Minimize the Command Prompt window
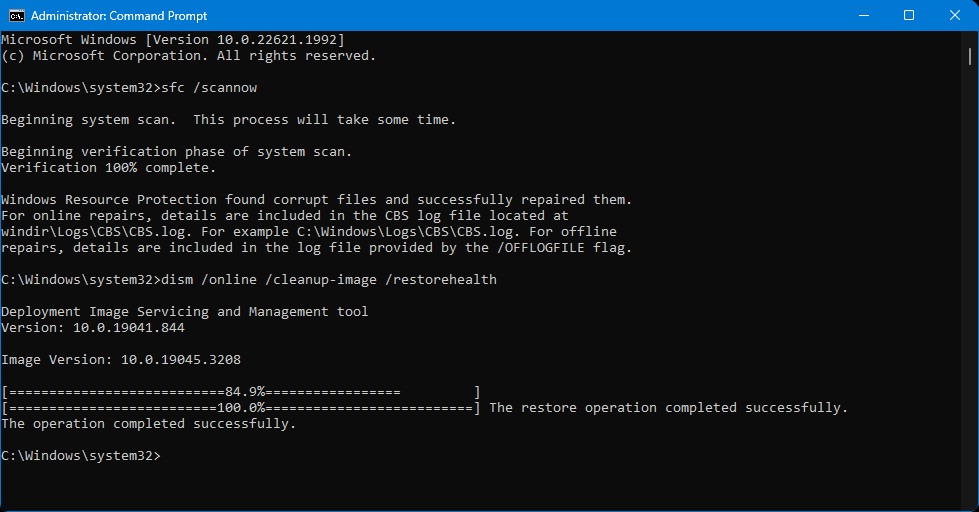The width and height of the screenshot is (979, 512). [863, 15]
